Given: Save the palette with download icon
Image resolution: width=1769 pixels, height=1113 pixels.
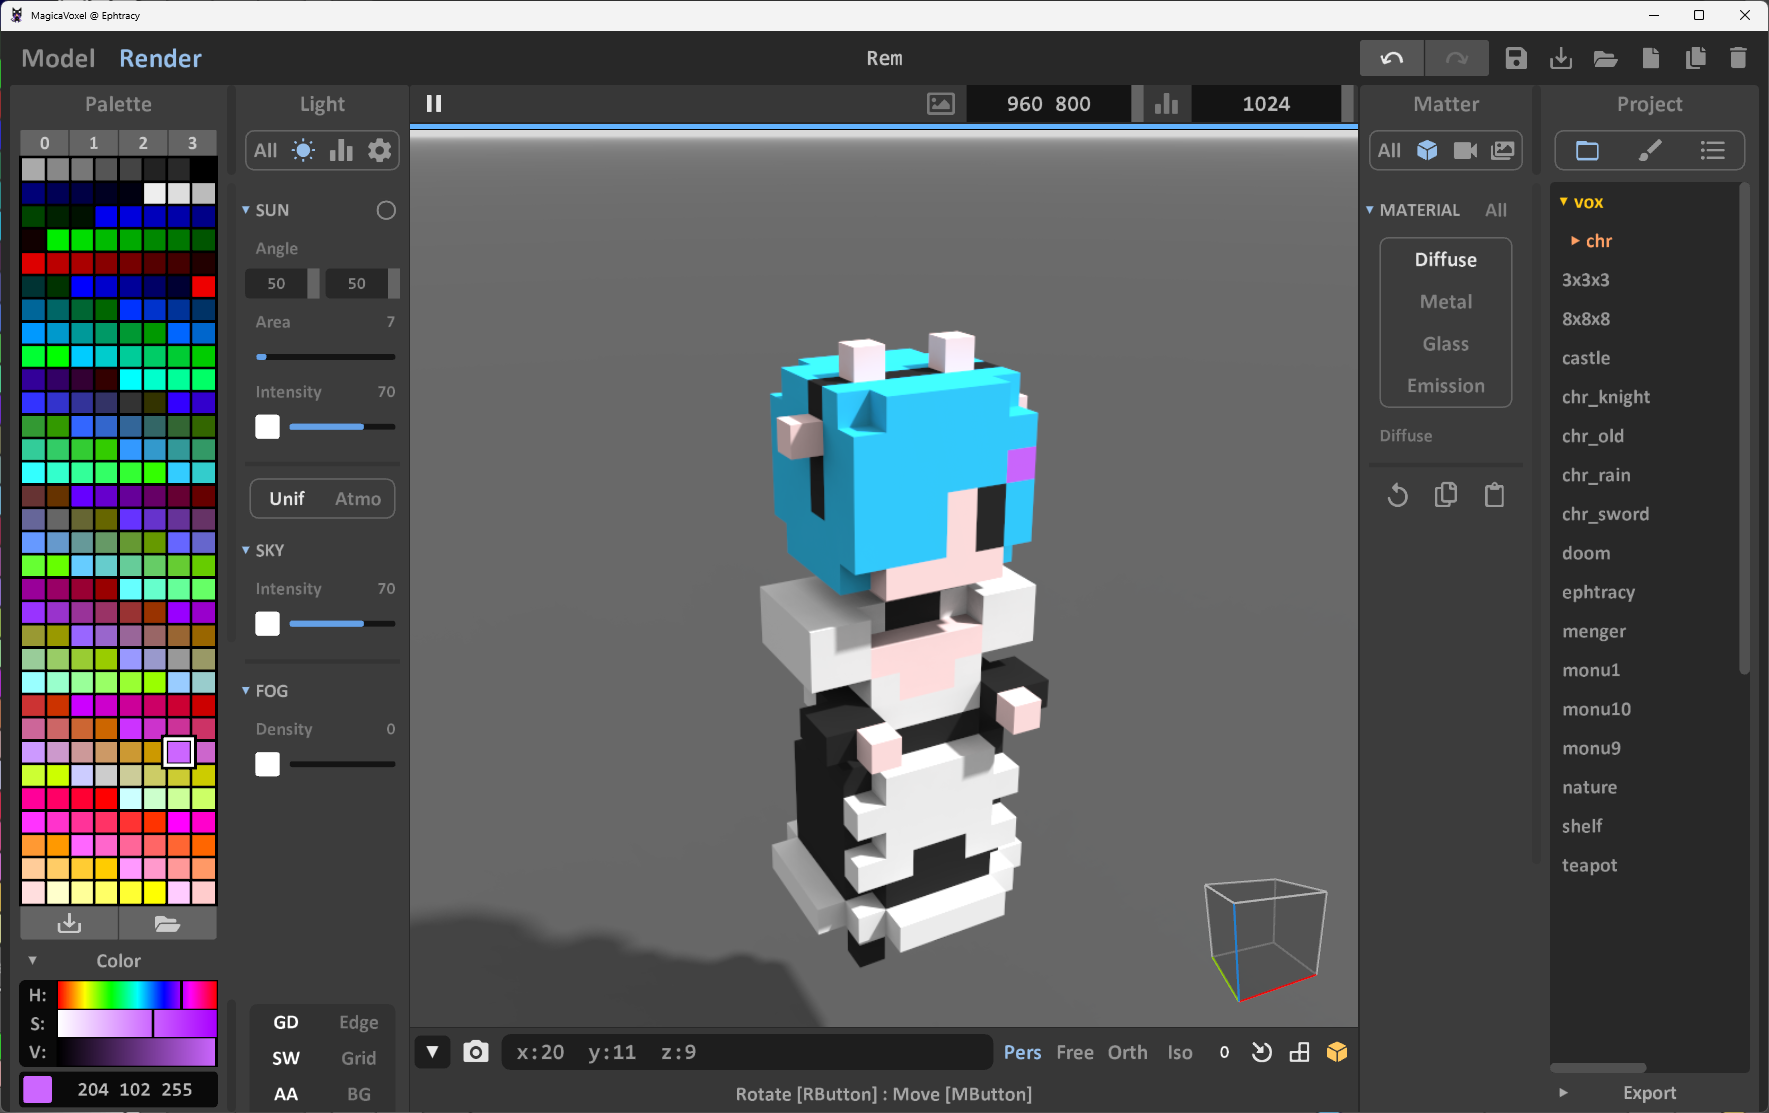Looking at the screenshot, I should tap(69, 923).
